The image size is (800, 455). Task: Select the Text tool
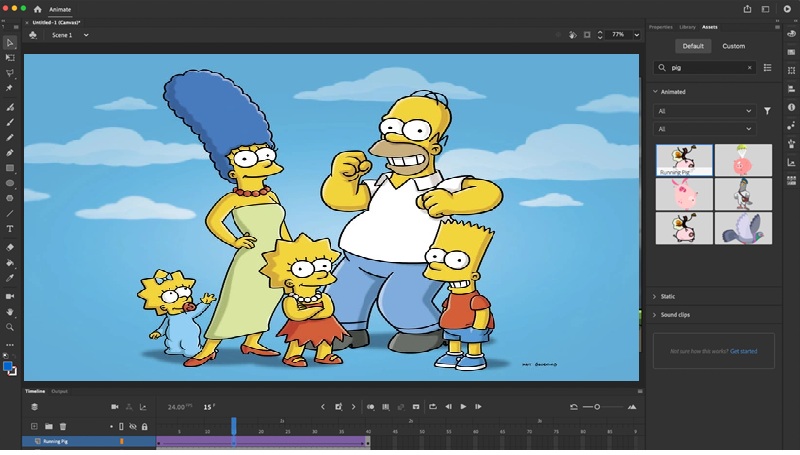[10, 229]
